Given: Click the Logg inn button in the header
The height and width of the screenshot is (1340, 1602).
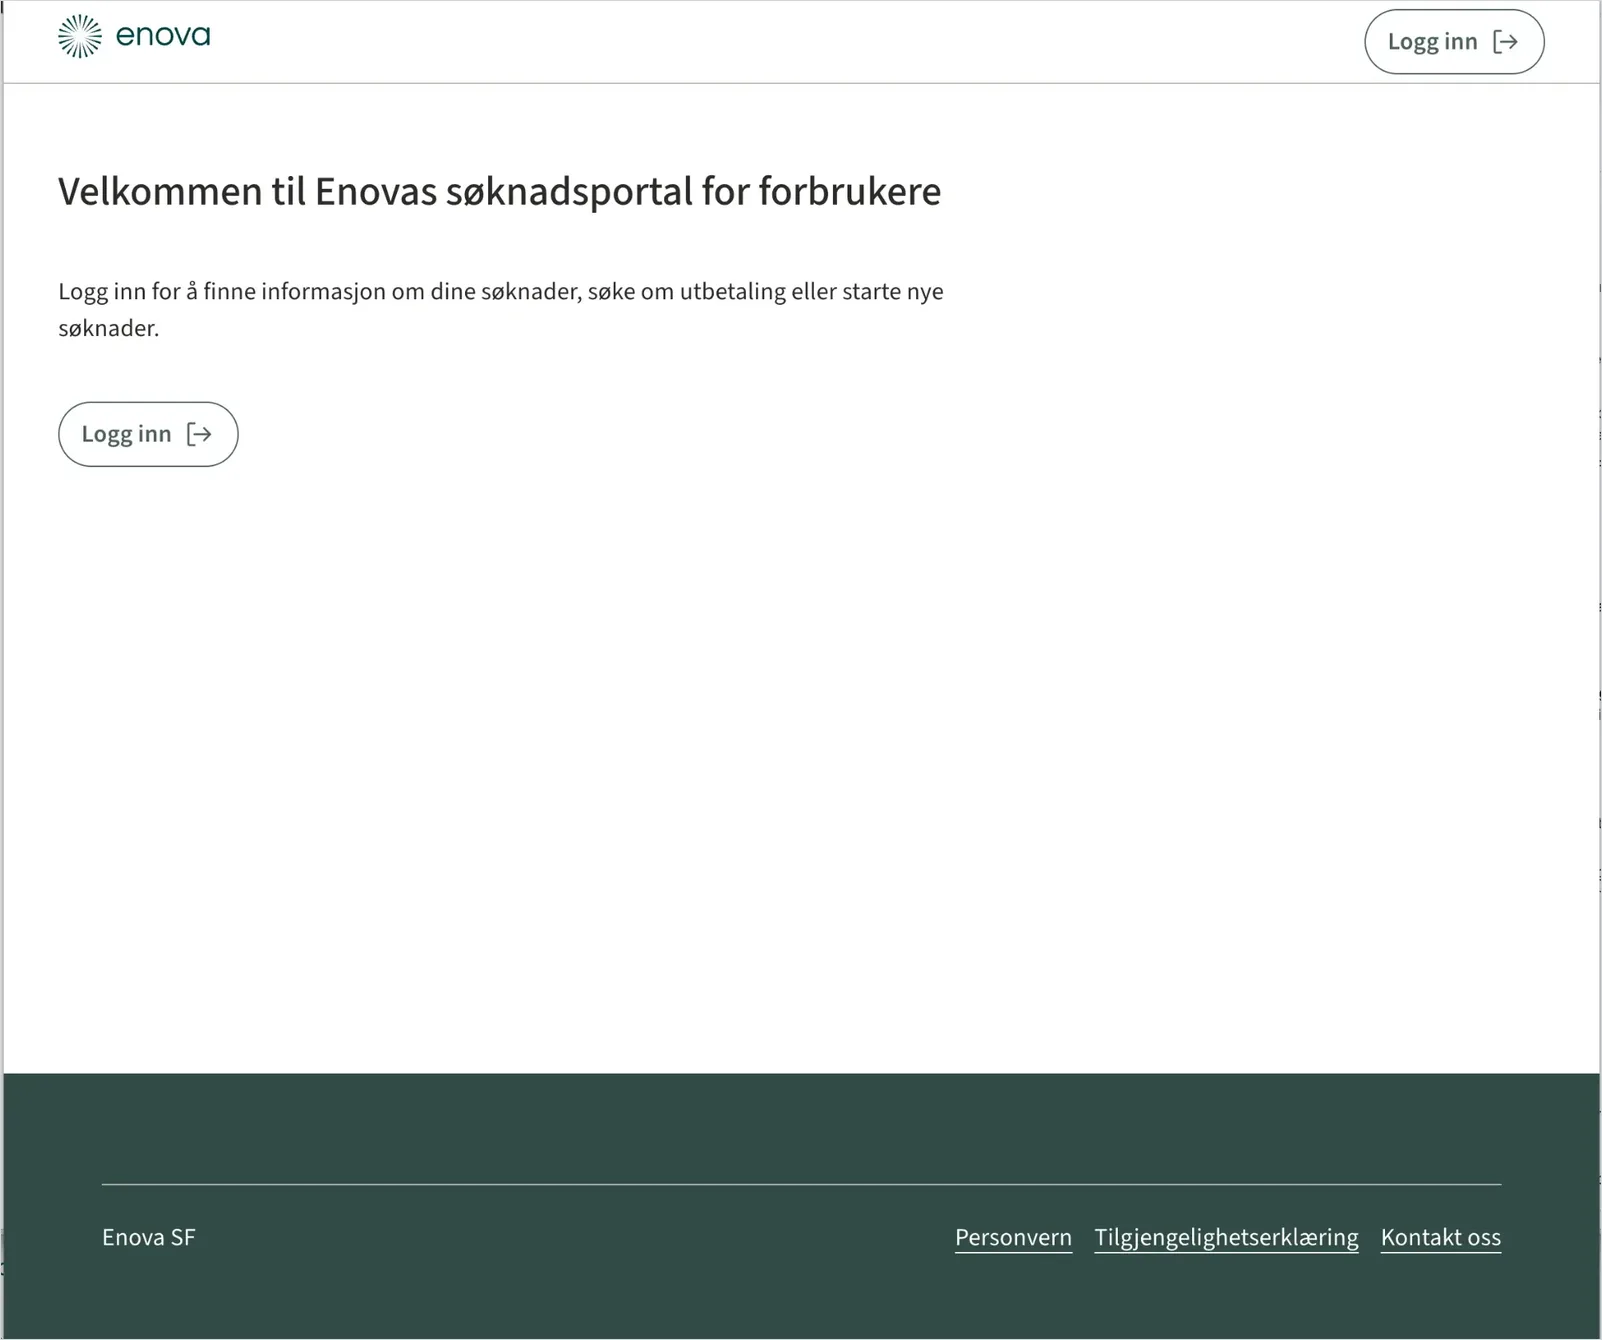Looking at the screenshot, I should coord(1454,42).
